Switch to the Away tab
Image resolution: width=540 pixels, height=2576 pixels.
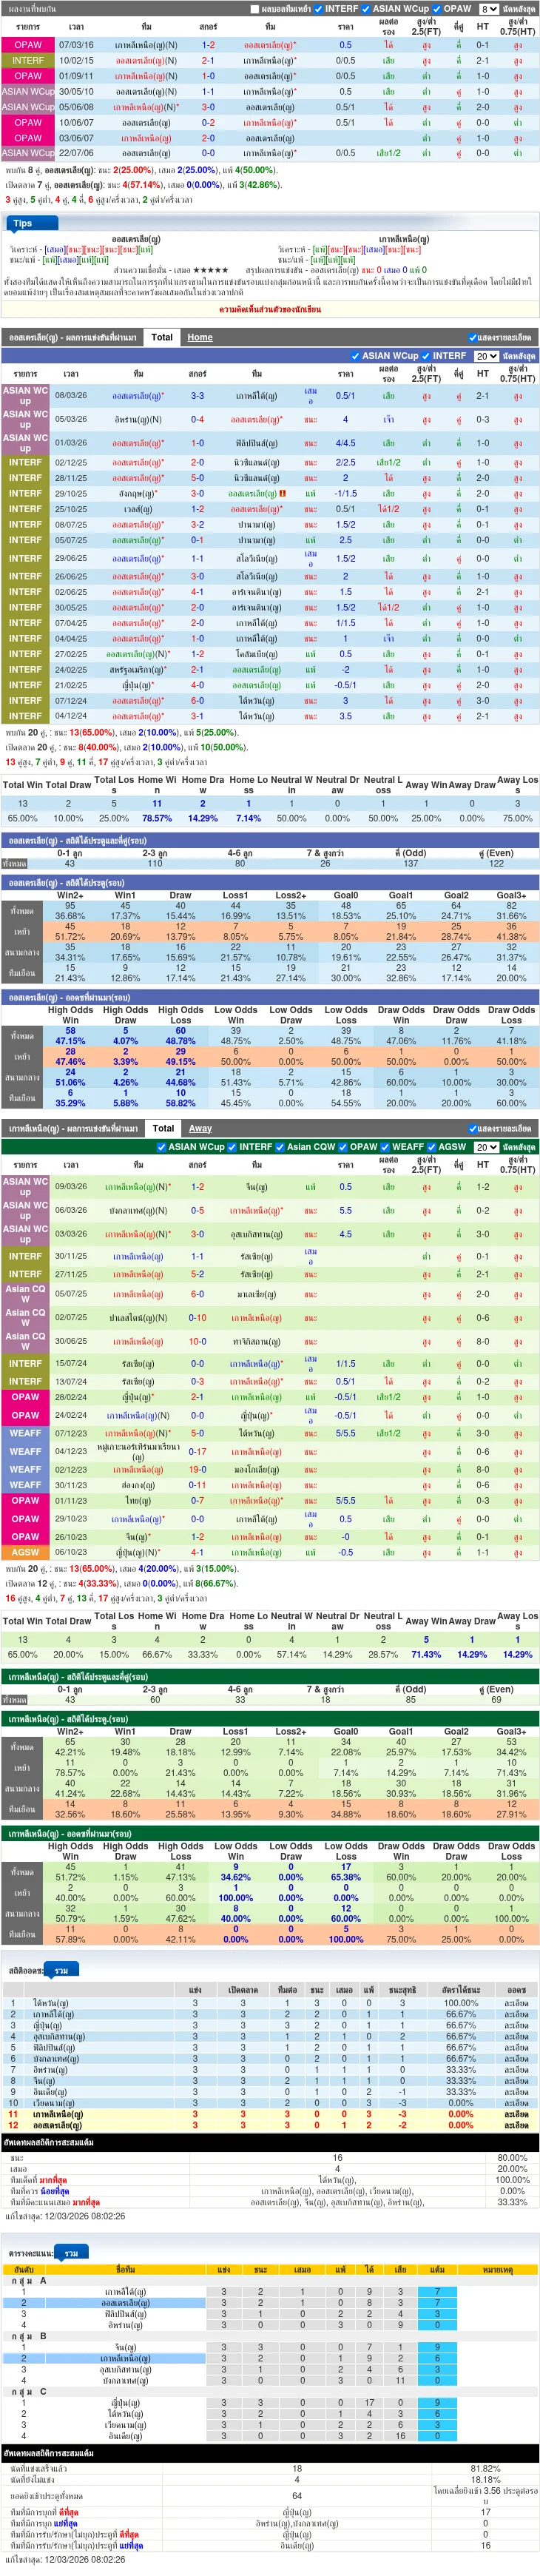(x=200, y=1128)
